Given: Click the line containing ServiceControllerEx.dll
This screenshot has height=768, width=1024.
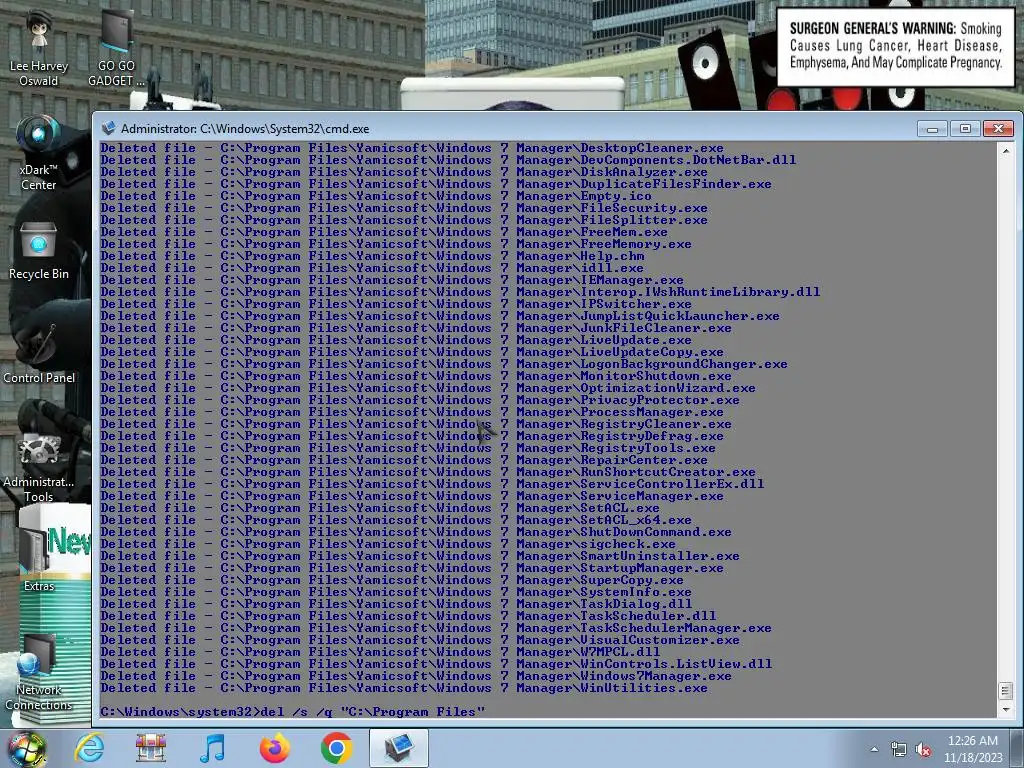Looking at the screenshot, I should (432, 484).
